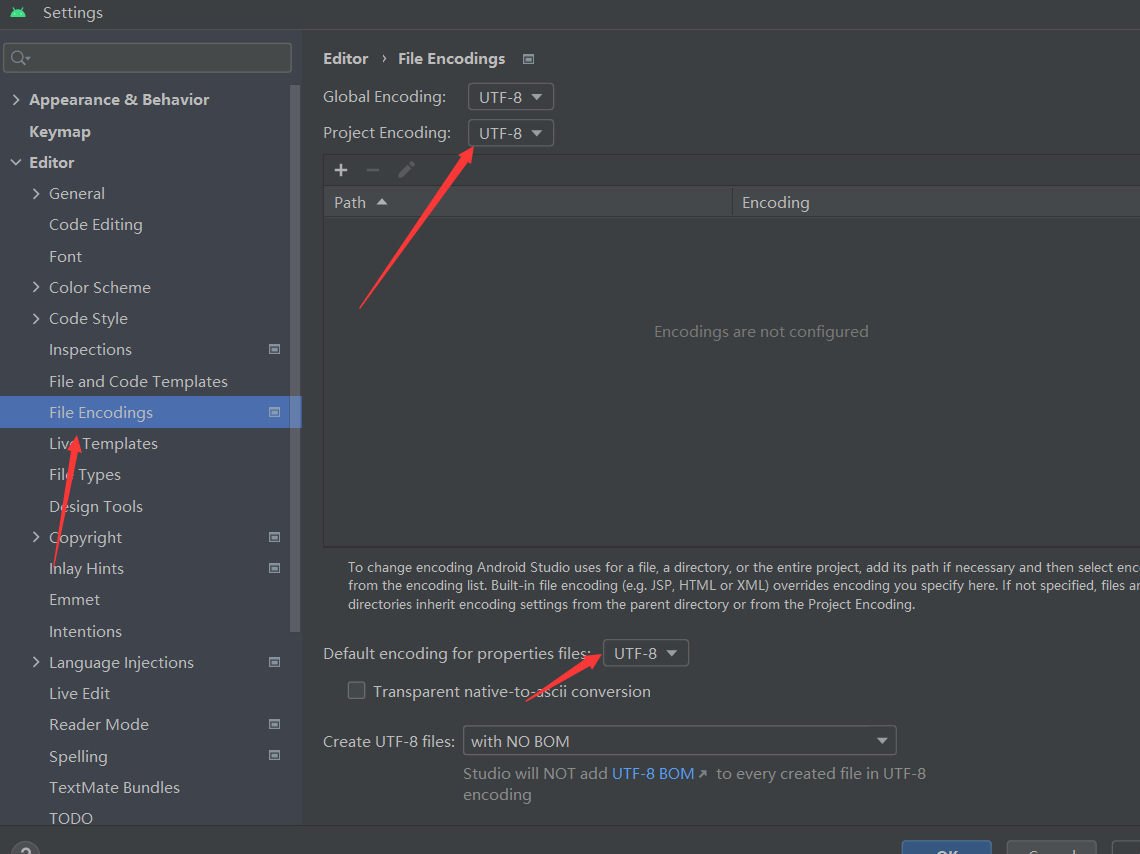Open Inlay Hints settings
The height and width of the screenshot is (854, 1140).
coord(87,568)
